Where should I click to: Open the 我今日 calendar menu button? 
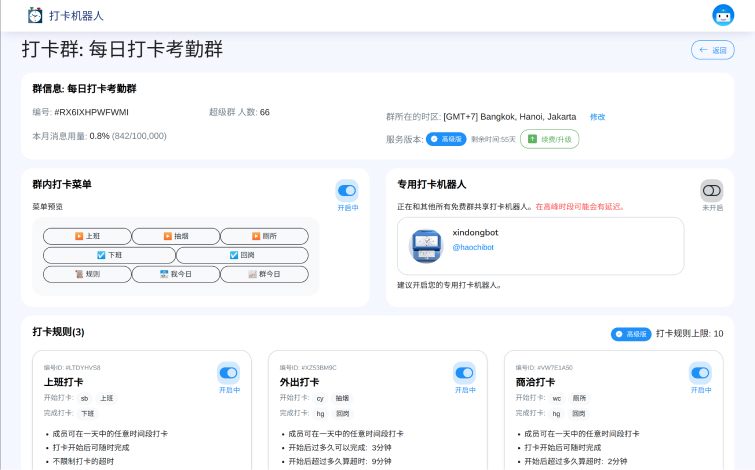pyautogui.click(x=176, y=273)
